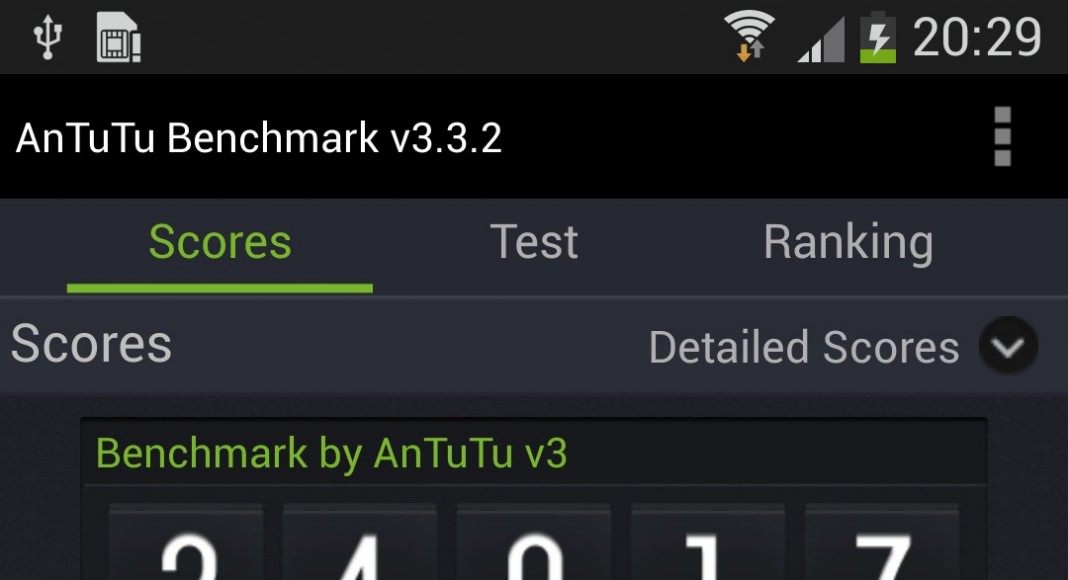This screenshot has width=1068, height=580.
Task: Tap the SIM card alert icon
Action: click(x=119, y=37)
